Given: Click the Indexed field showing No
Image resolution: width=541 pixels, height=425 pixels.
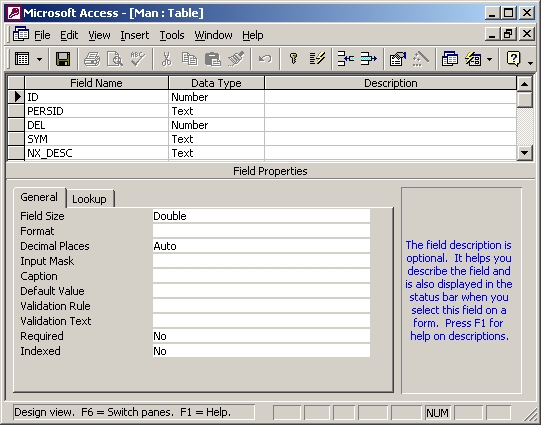Looking at the screenshot, I should tap(261, 351).
